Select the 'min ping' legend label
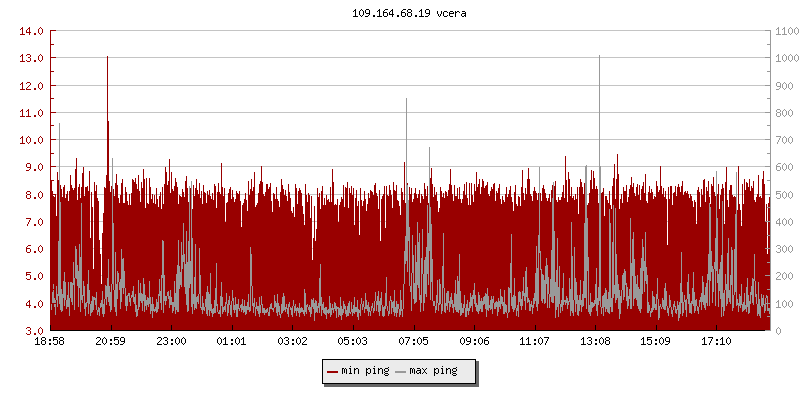The width and height of the screenshot is (800, 400). [x=365, y=371]
